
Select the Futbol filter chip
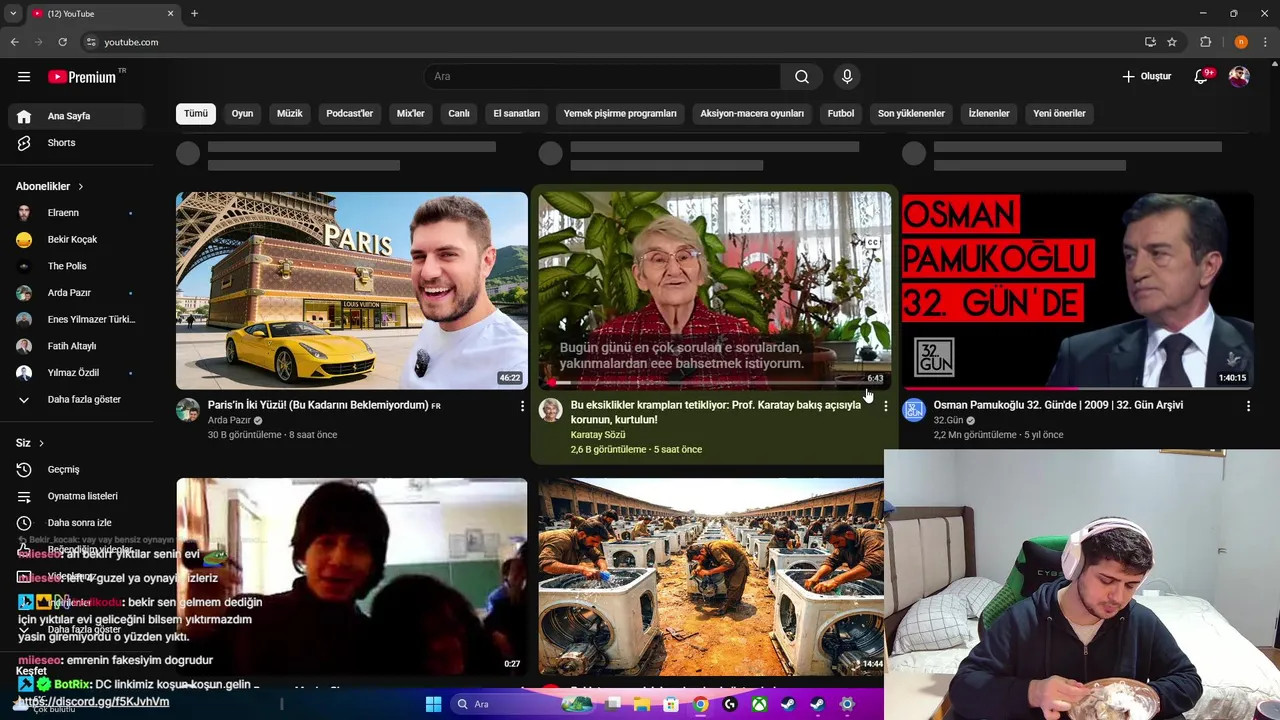click(x=841, y=114)
